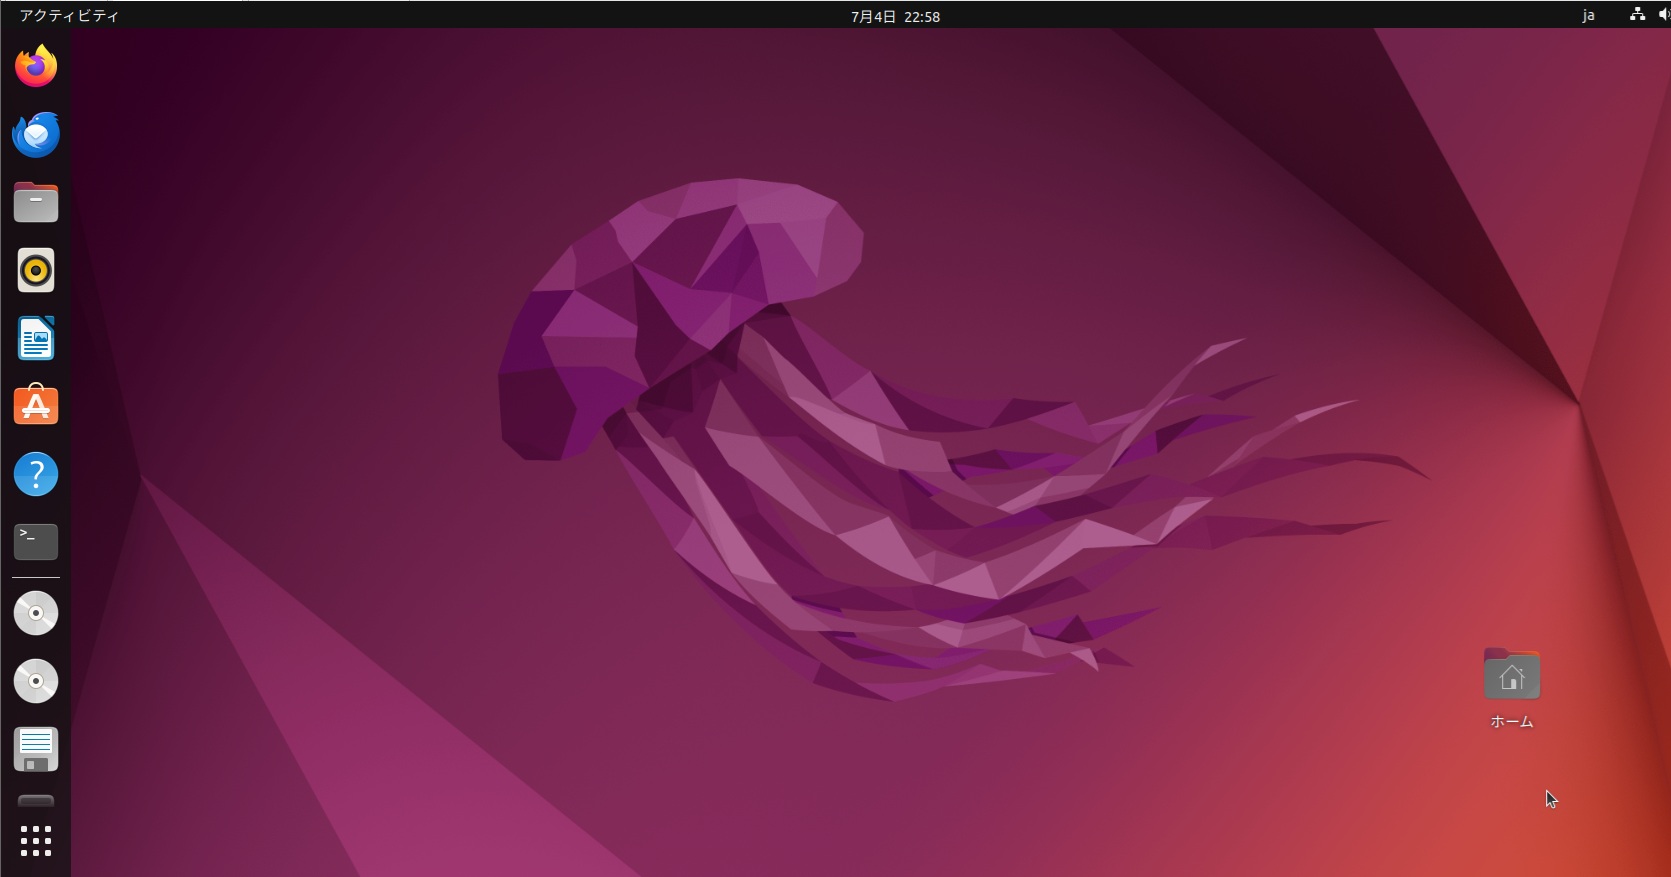Click アクティビティ overview button
The image size is (1671, 877).
(x=69, y=16)
